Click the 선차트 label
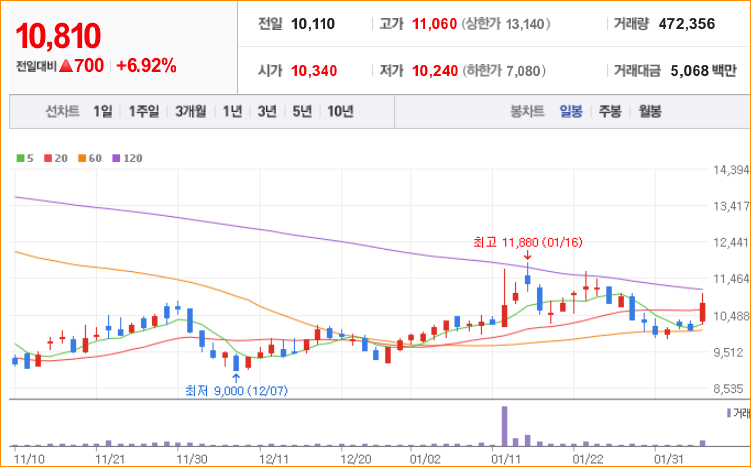Screen dimensions: 751x467 click(x=62, y=112)
